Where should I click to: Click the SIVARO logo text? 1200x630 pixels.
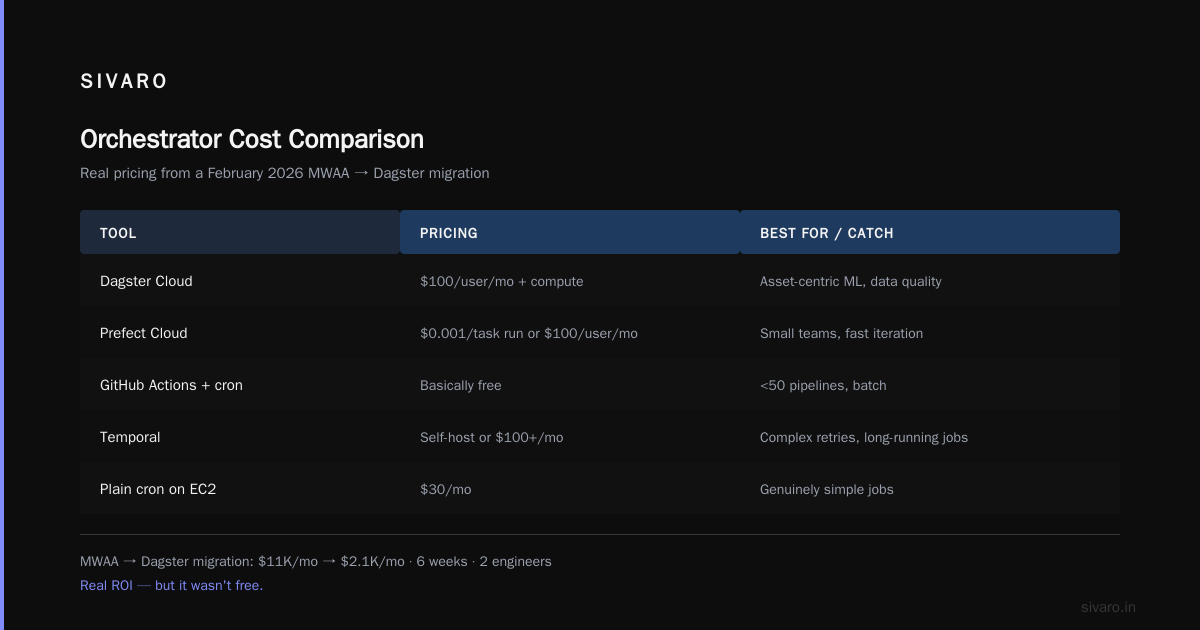tap(124, 82)
